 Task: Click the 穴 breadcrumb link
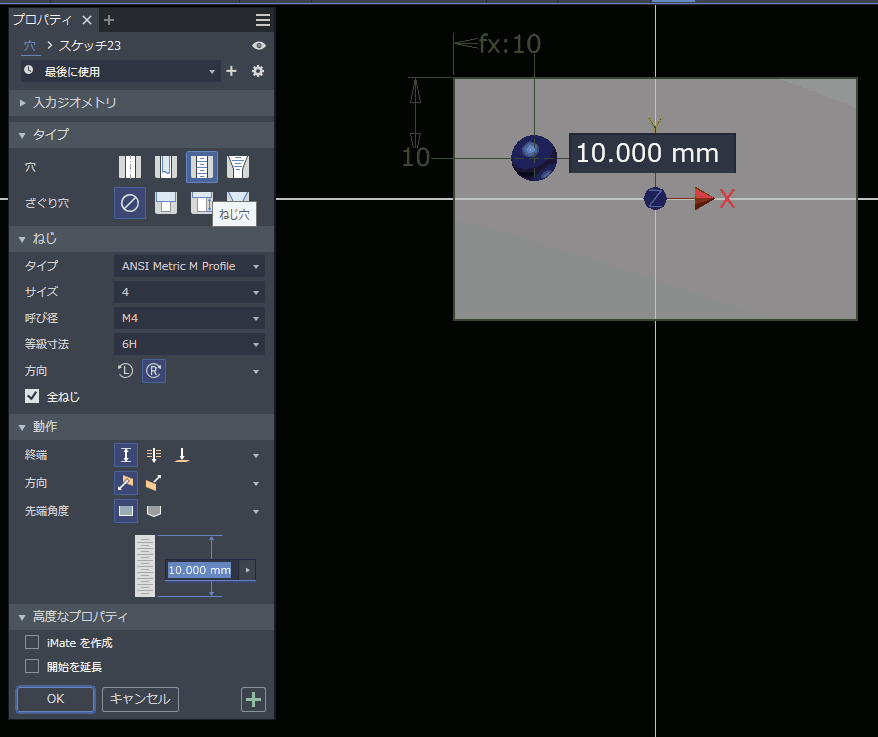pyautogui.click(x=29, y=46)
